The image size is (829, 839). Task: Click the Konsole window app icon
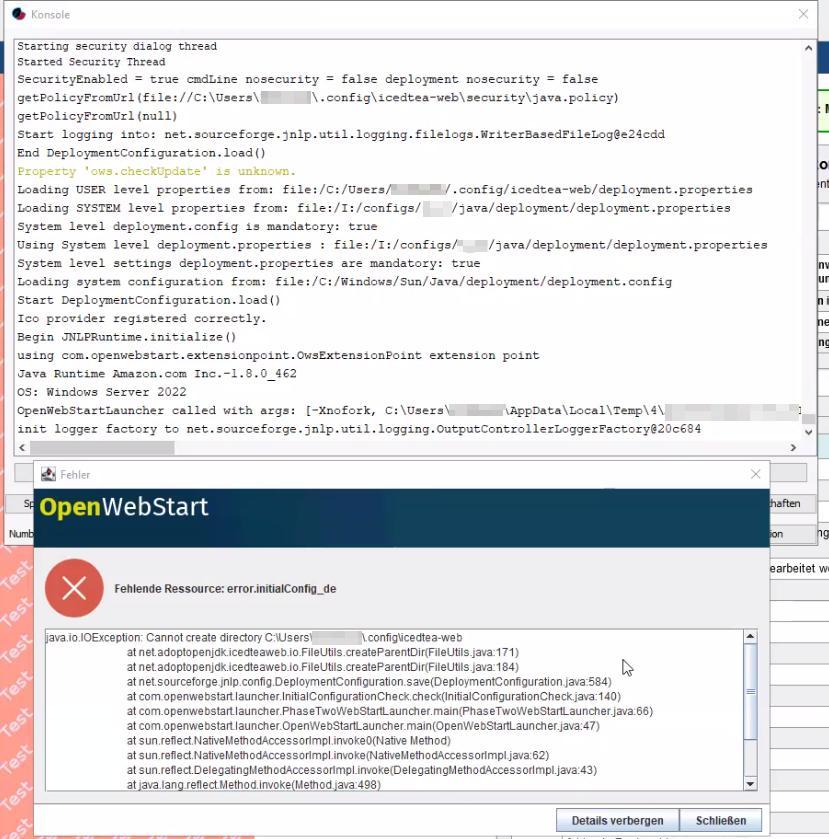point(19,14)
